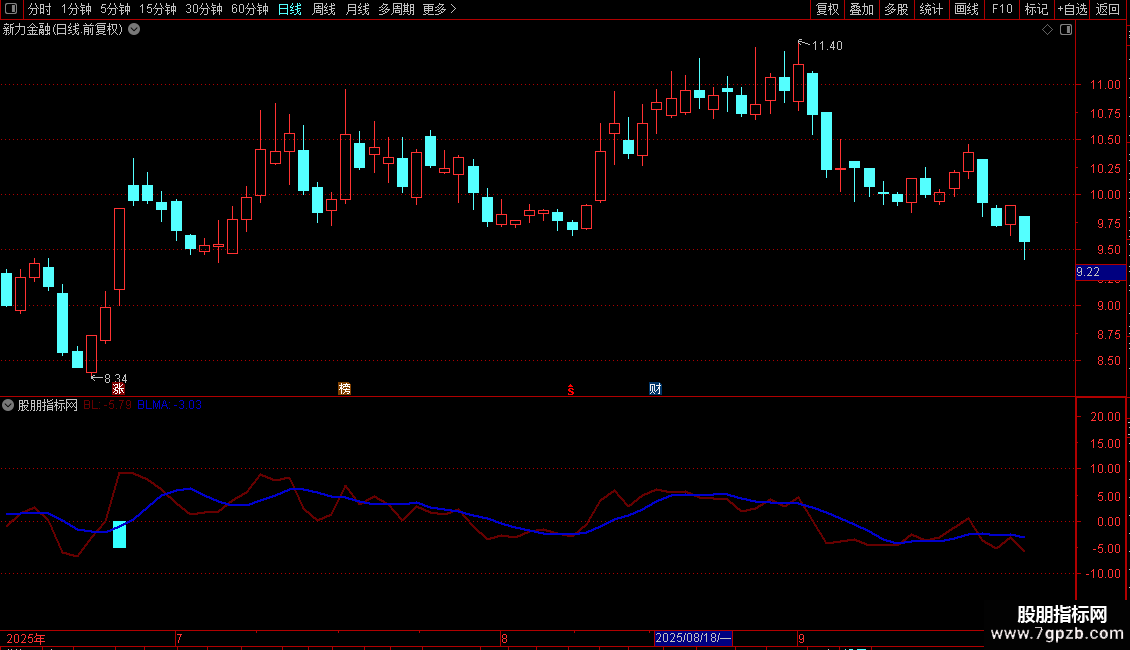Toggle the side panel icon left of 分时
The image size is (1130, 650).
coord(11,9)
